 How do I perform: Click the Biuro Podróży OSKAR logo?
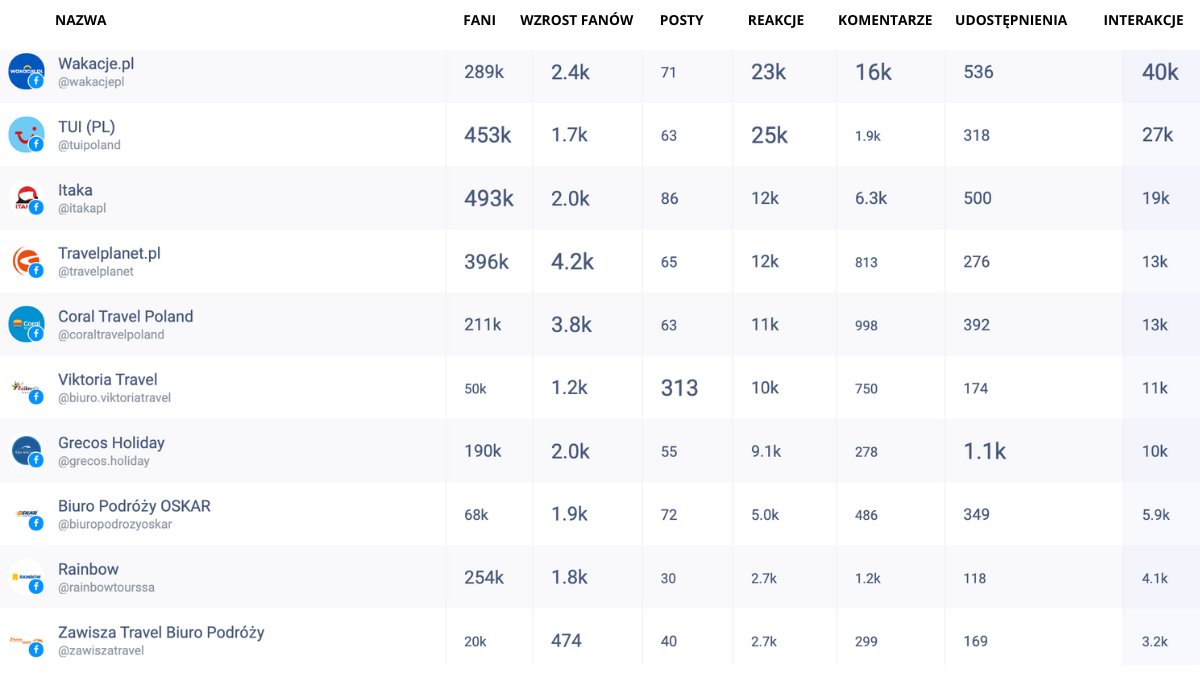coord(26,514)
